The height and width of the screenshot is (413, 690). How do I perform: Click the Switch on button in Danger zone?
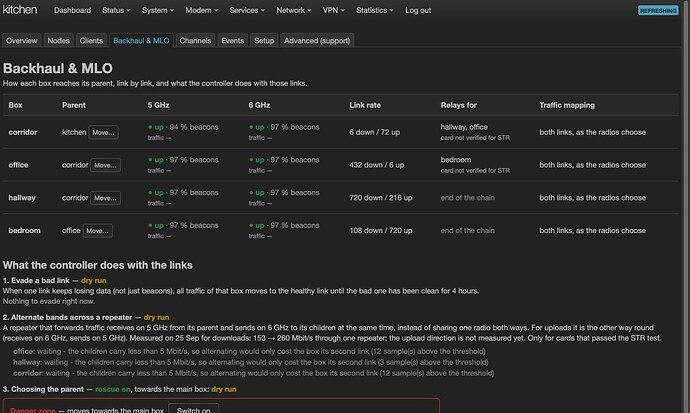(193, 409)
